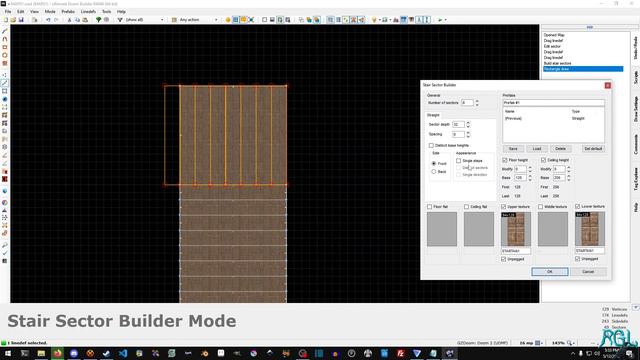The image size is (640, 360).
Task: Select the Back side radio button
Action: 434,172
